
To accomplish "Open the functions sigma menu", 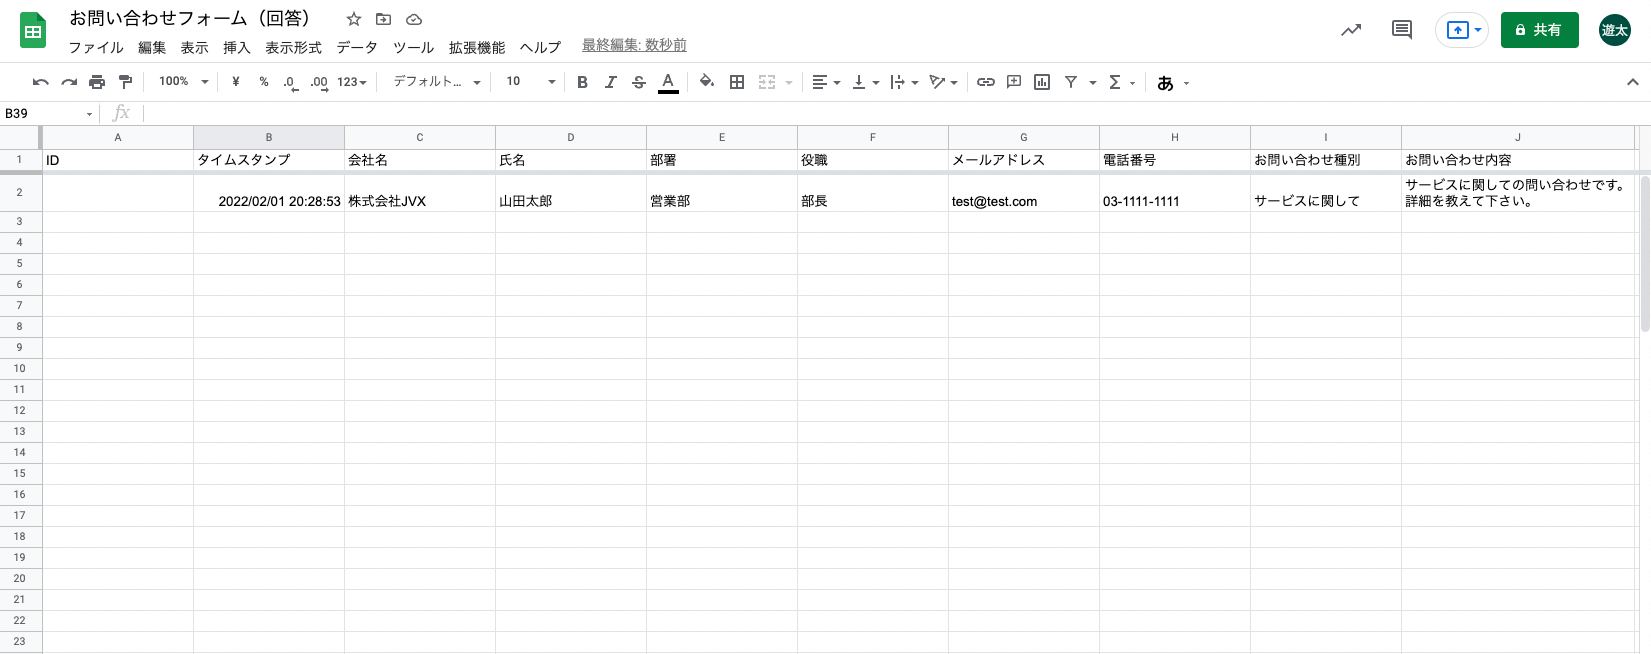I will pos(1121,82).
